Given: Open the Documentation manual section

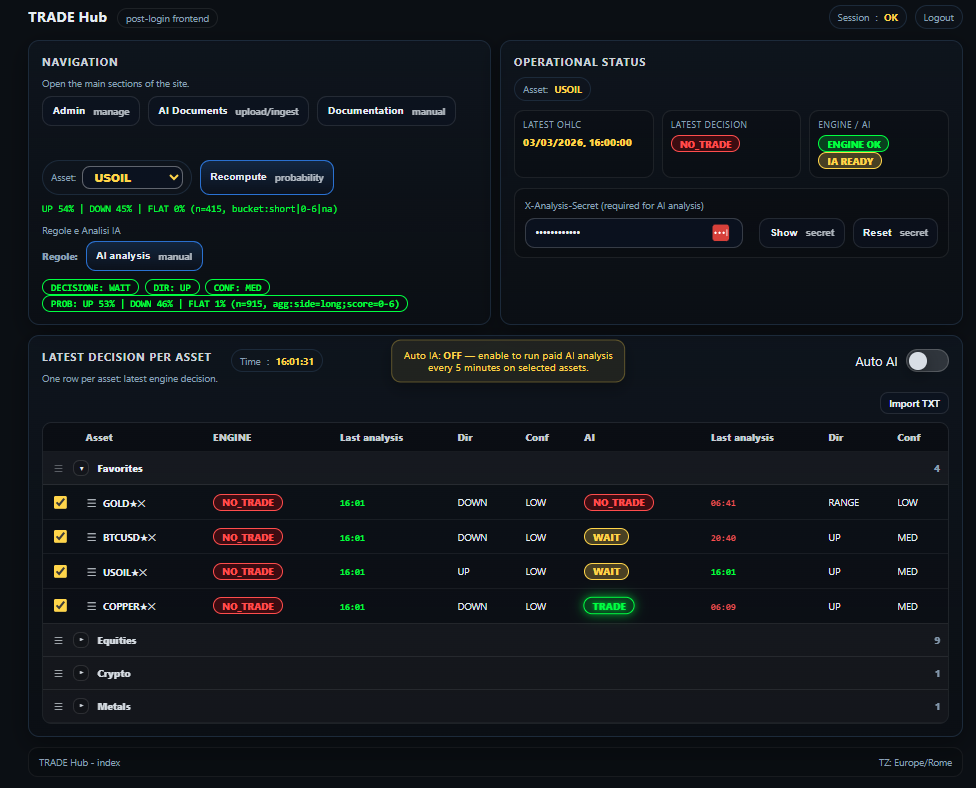Looking at the screenshot, I should point(386,111).
